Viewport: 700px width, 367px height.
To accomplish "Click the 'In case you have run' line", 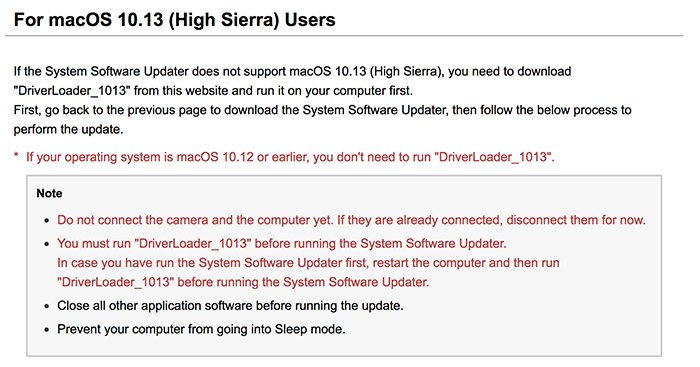I will 308,263.
